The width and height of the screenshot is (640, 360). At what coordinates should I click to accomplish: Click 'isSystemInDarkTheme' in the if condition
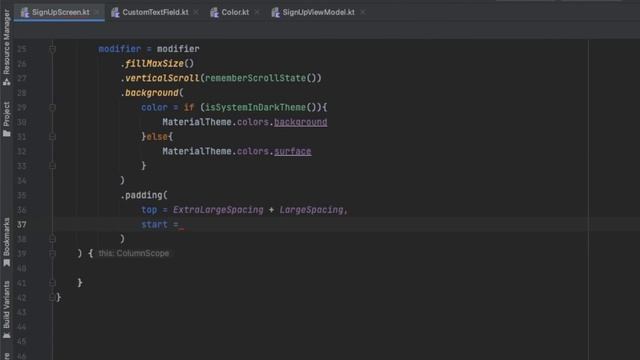click(x=256, y=107)
